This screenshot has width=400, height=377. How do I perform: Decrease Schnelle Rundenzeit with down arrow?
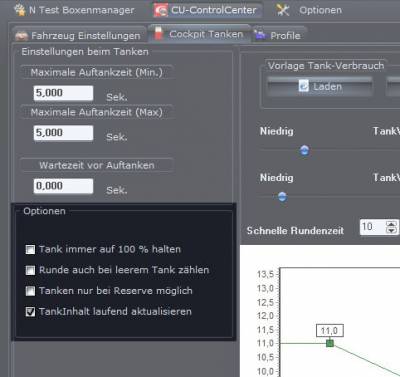[x=391, y=230]
